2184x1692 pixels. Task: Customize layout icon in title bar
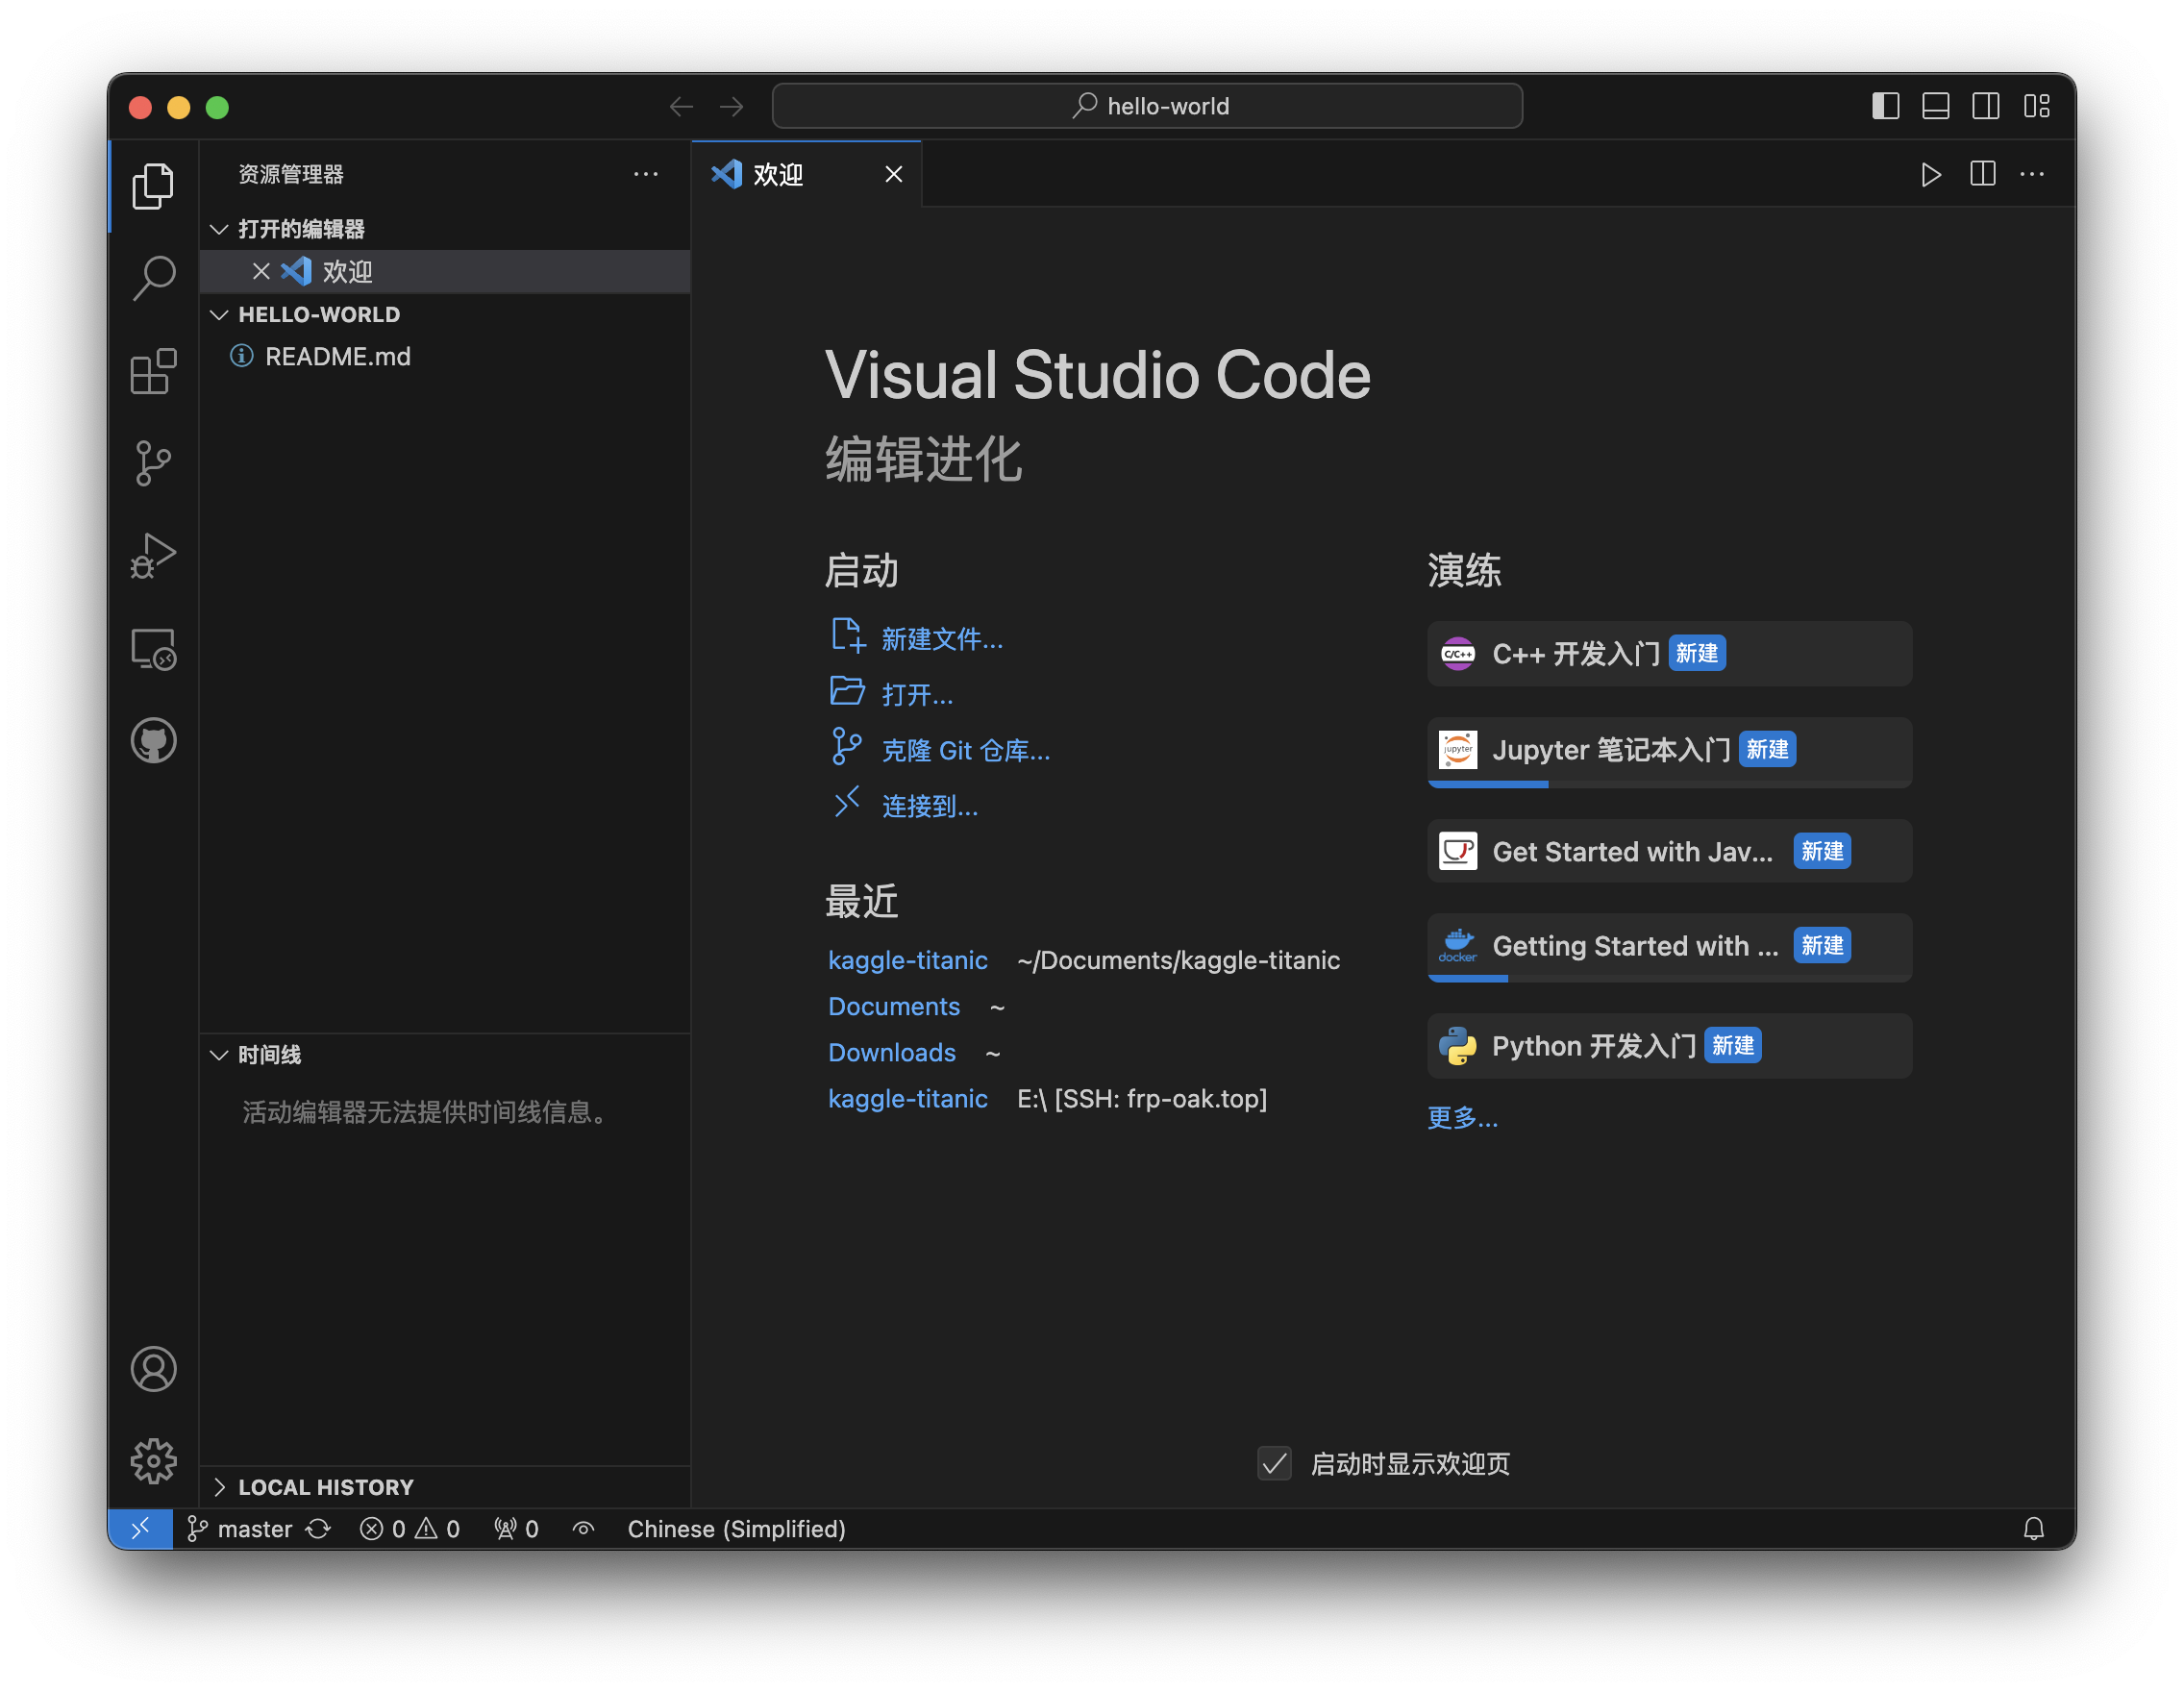2037,106
